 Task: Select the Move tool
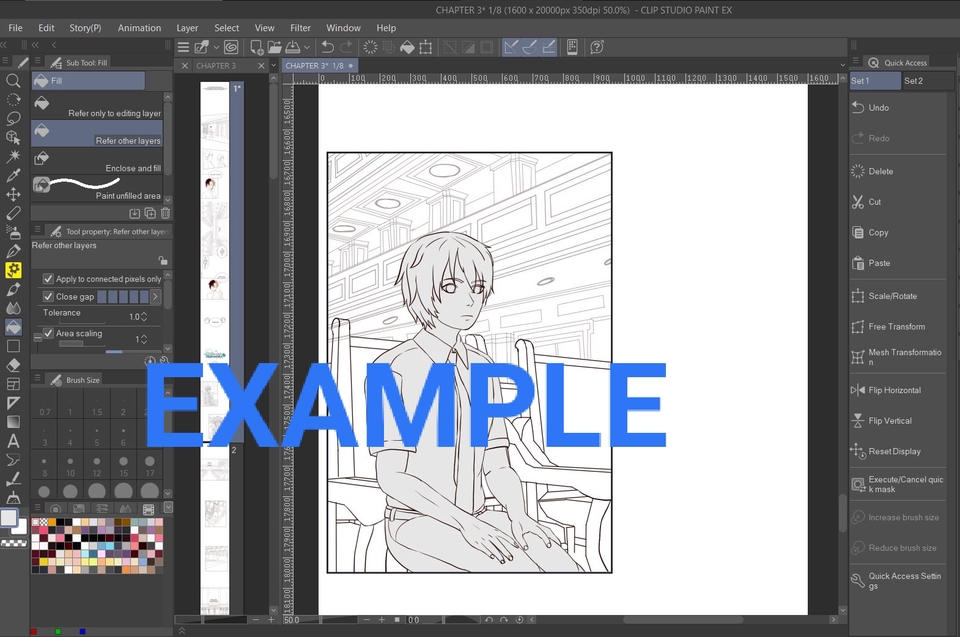coord(13,192)
